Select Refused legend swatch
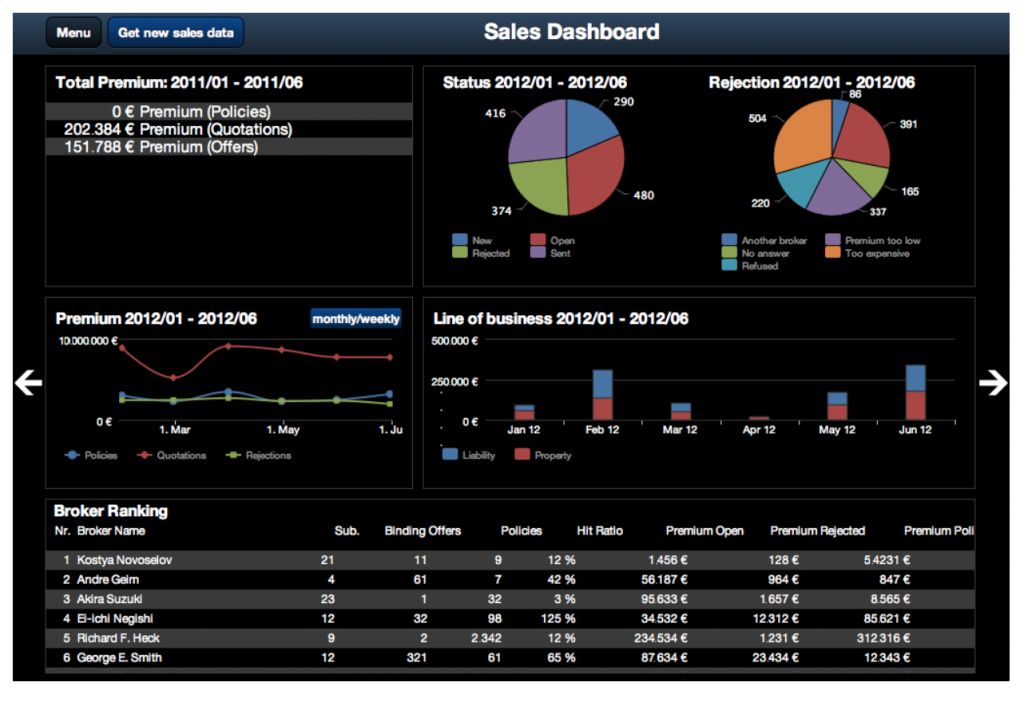1024x702 pixels. (x=729, y=265)
